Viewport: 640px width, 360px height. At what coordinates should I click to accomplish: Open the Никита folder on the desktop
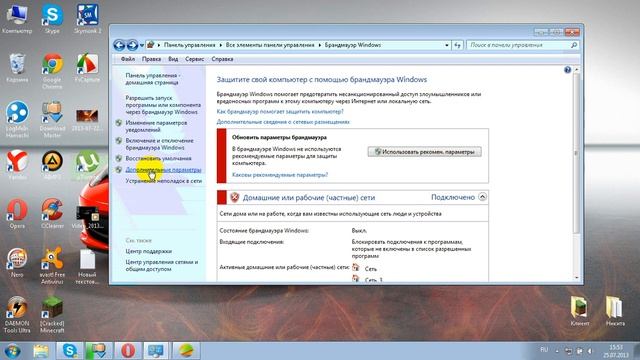615,310
